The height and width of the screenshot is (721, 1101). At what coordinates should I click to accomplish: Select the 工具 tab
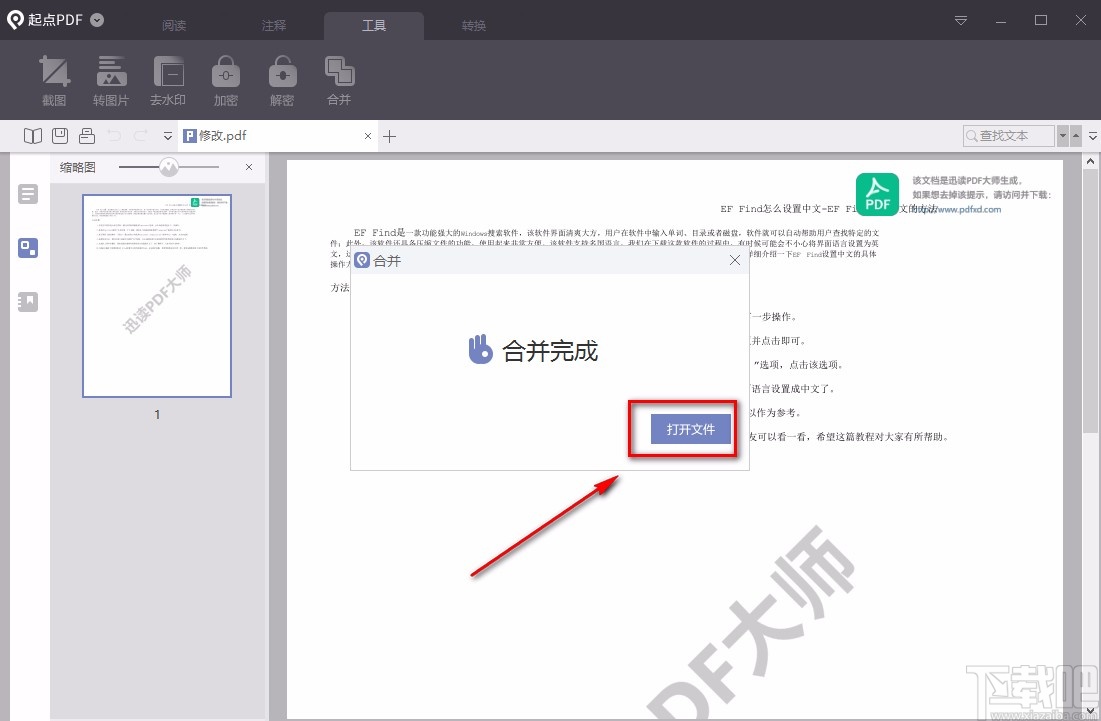coord(374,25)
